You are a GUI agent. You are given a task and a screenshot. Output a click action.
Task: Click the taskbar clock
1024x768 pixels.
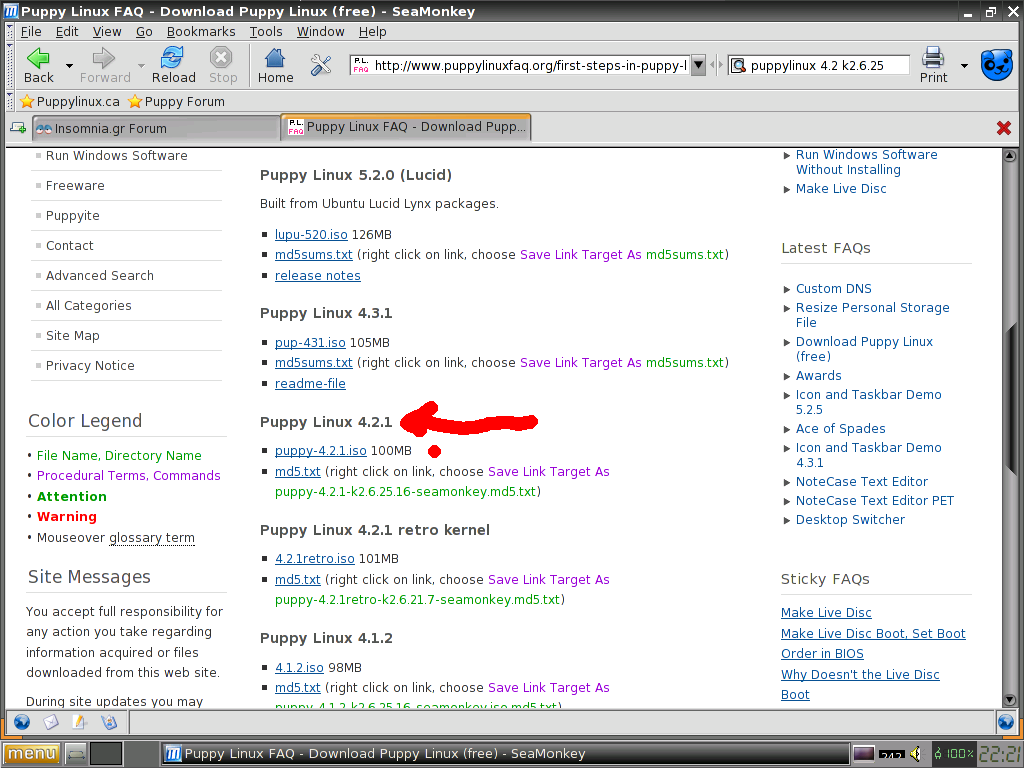coord(1000,754)
